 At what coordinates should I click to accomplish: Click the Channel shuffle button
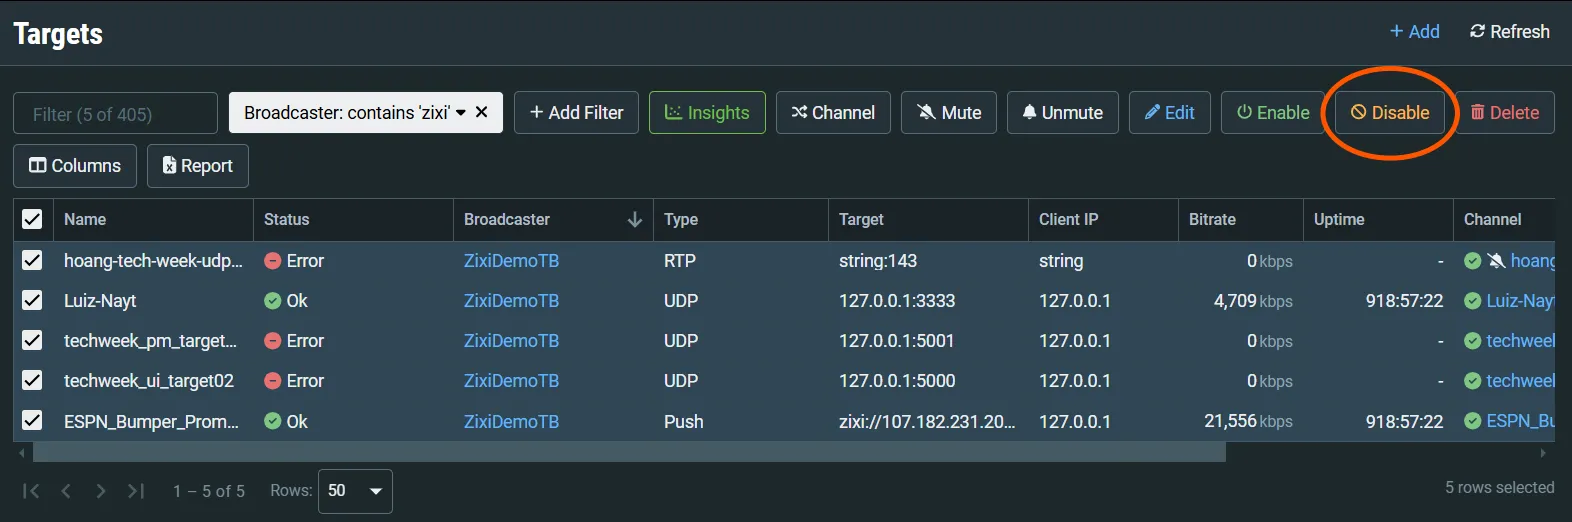[833, 113]
